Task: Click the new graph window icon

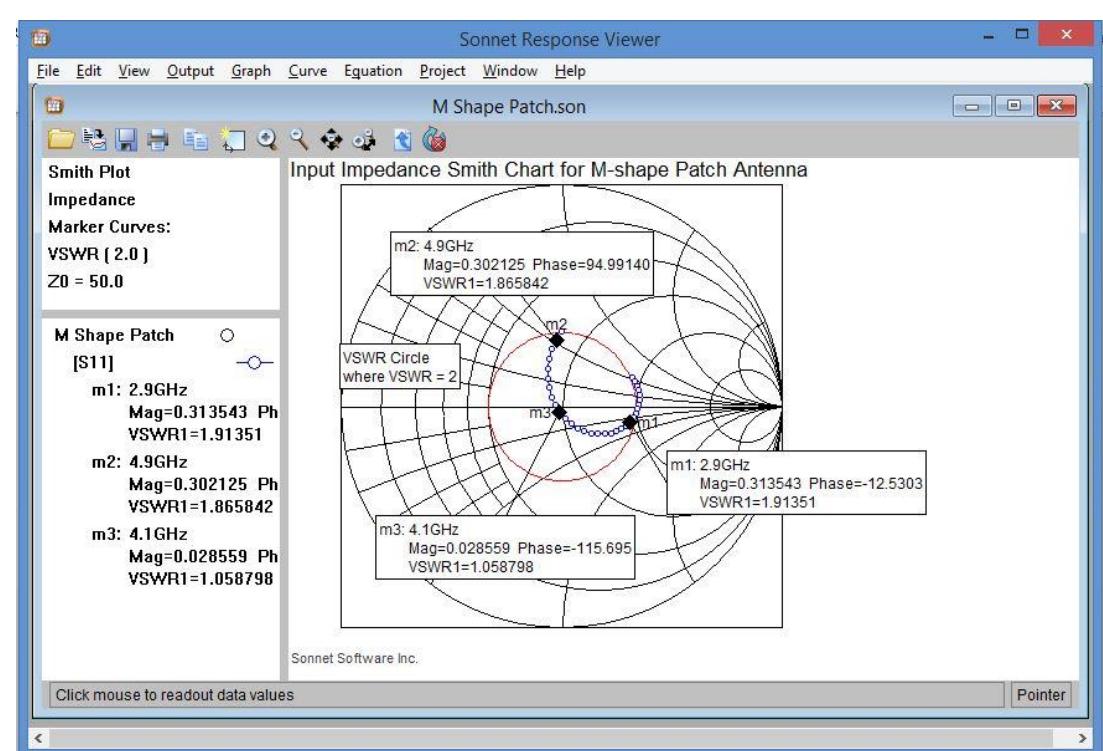Action: coord(232,140)
